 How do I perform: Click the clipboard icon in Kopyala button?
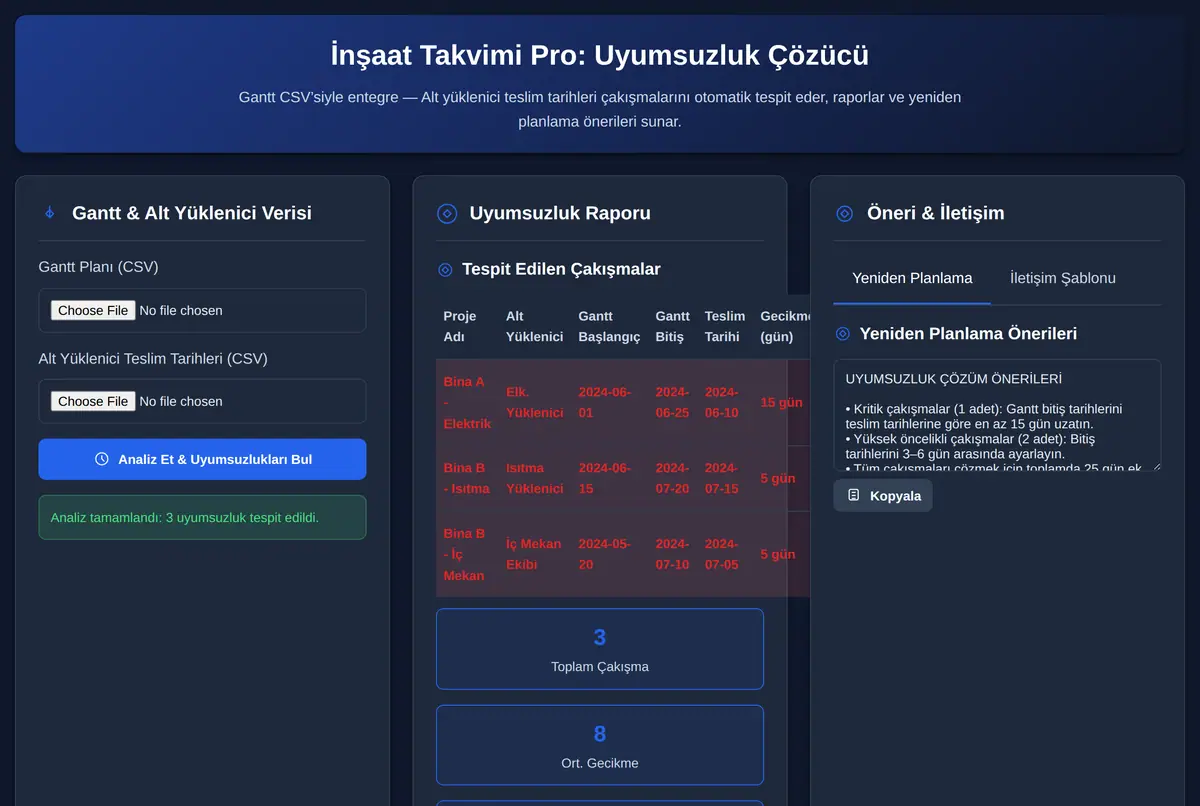(853, 495)
